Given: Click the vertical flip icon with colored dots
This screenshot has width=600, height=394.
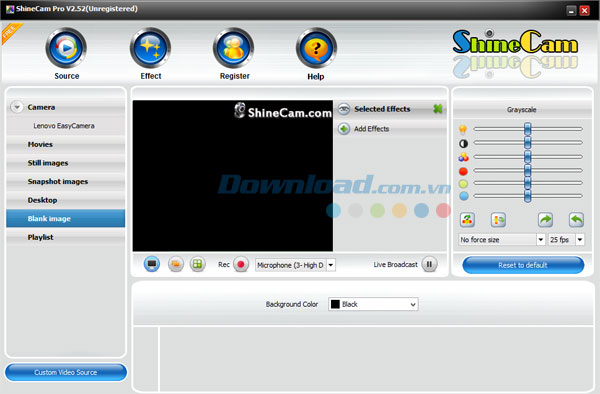Looking at the screenshot, I should point(467,220).
